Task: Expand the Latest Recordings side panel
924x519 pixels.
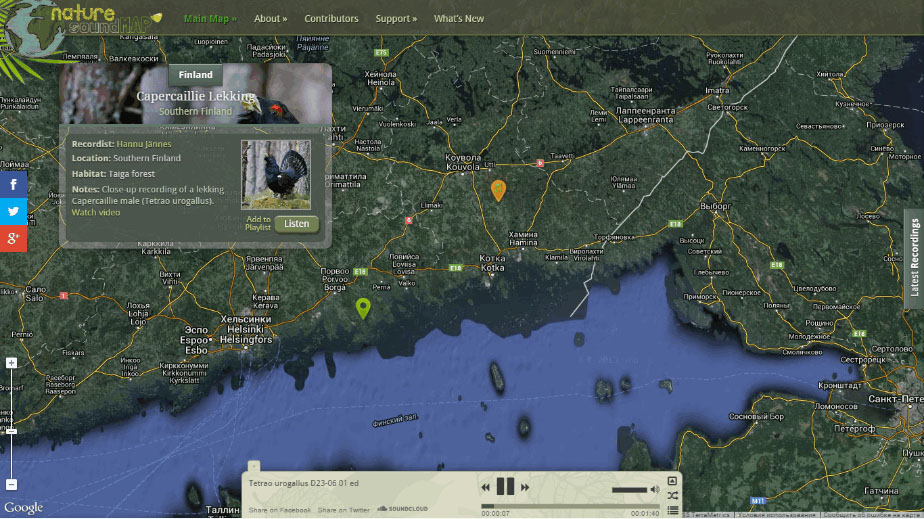Action: pyautogui.click(x=914, y=257)
